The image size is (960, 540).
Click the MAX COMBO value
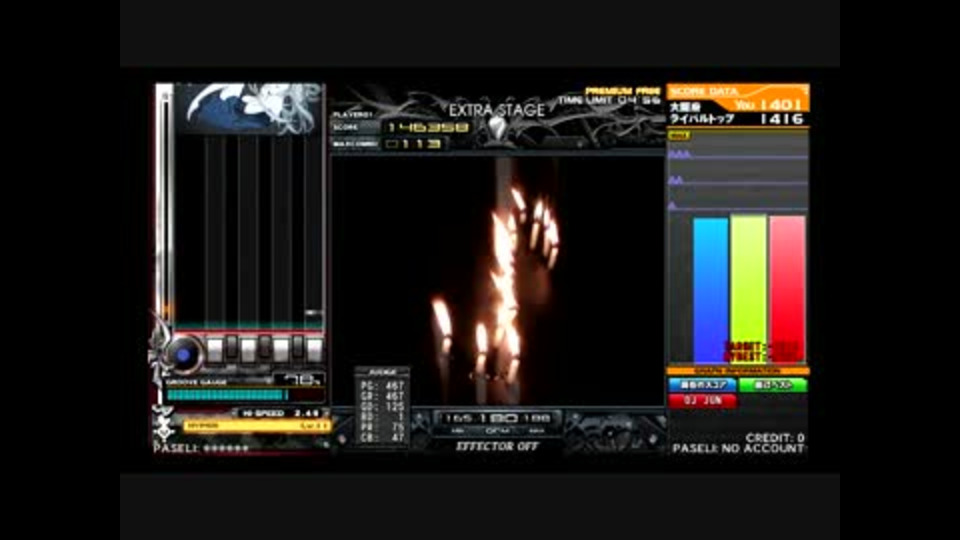click(414, 144)
